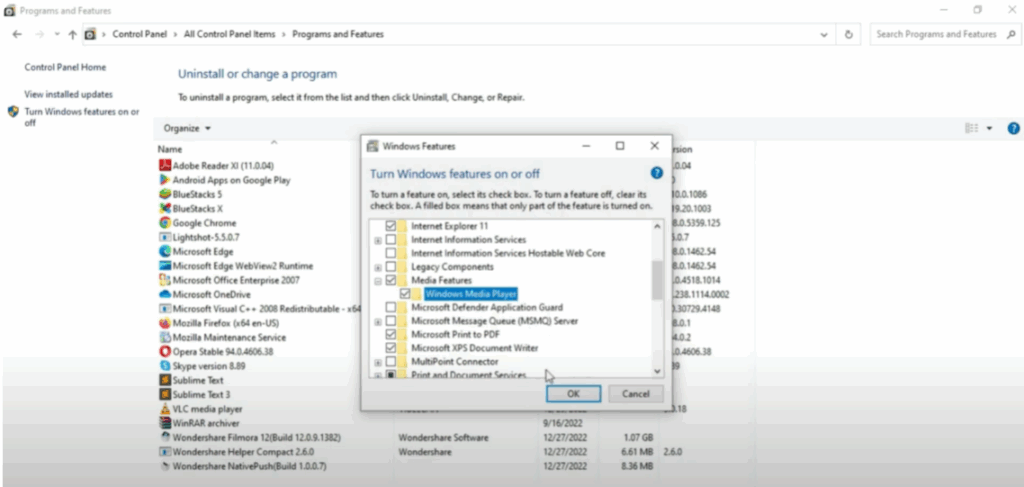
Task: Click the Microsoft Edge icon in list
Action: click(x=165, y=251)
